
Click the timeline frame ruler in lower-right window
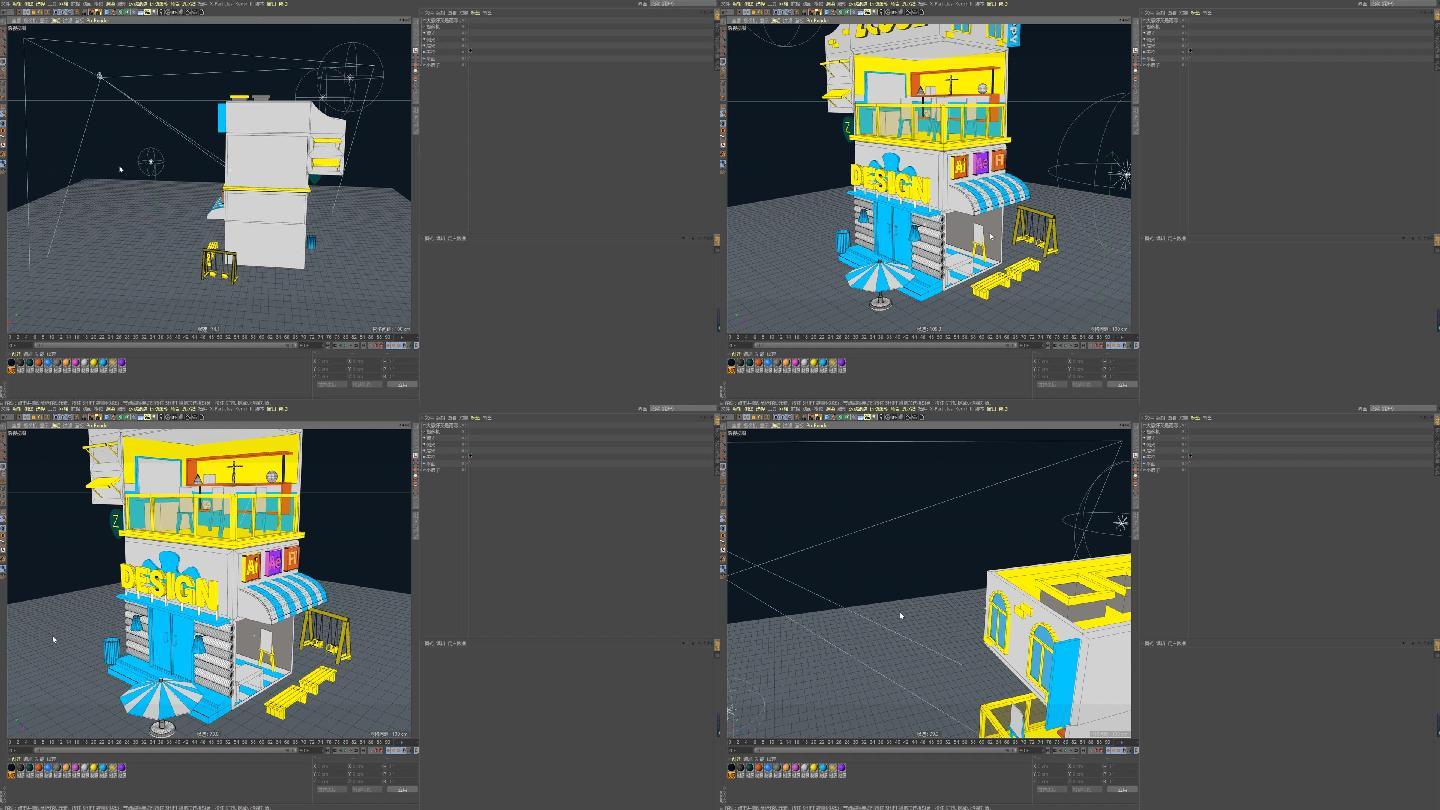[x=929, y=742]
